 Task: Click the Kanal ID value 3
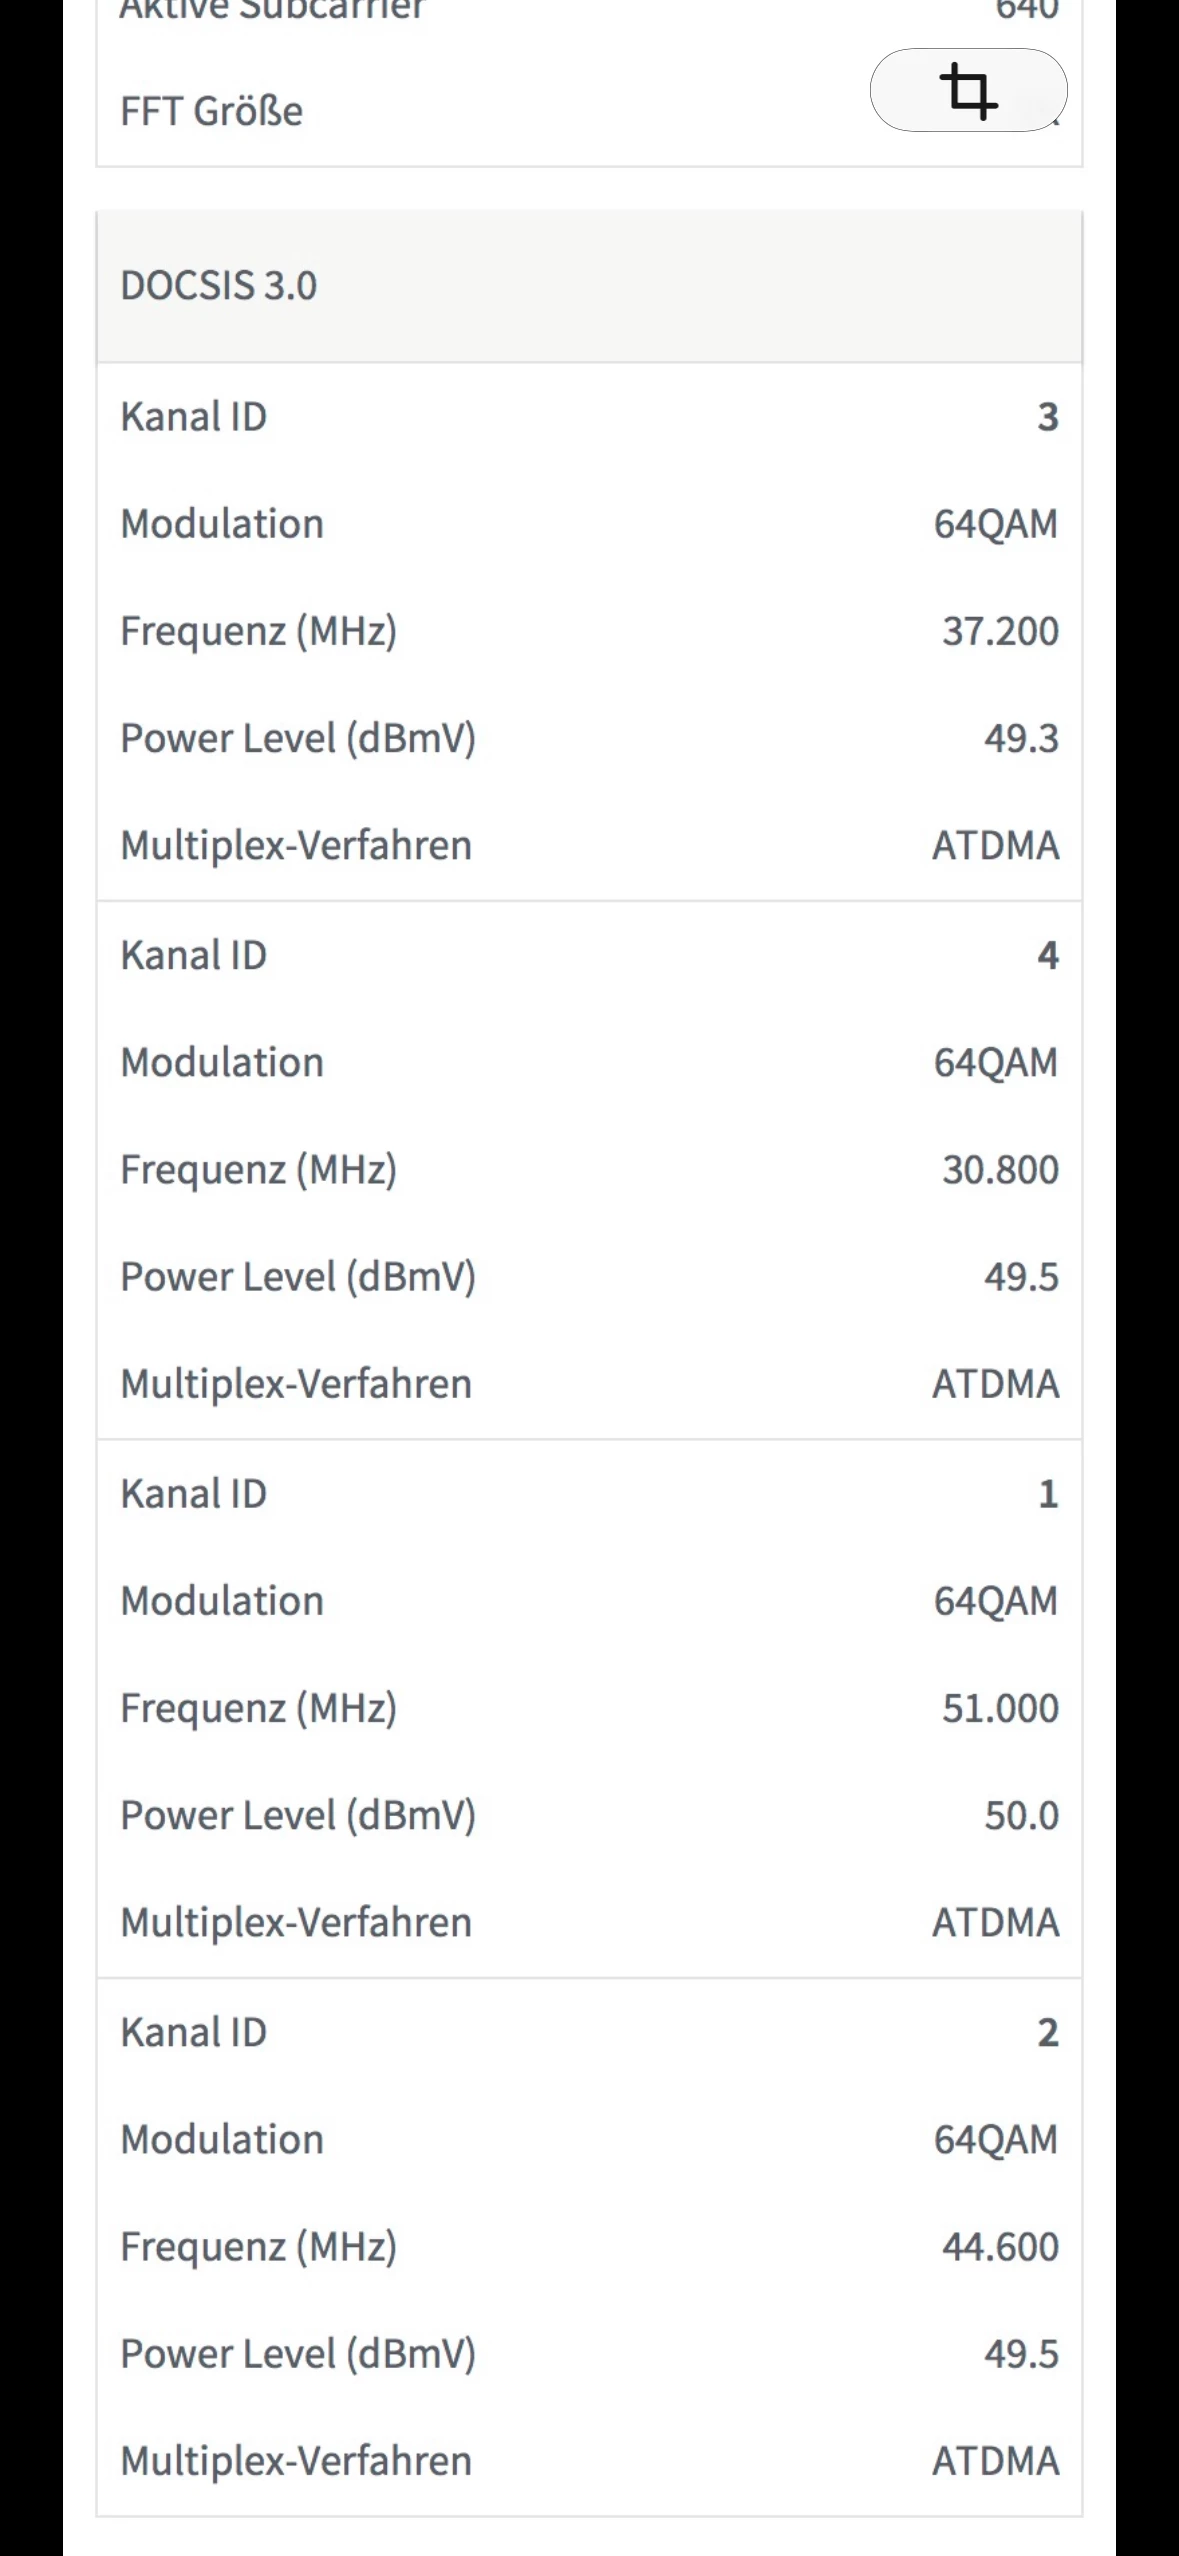[1047, 417]
